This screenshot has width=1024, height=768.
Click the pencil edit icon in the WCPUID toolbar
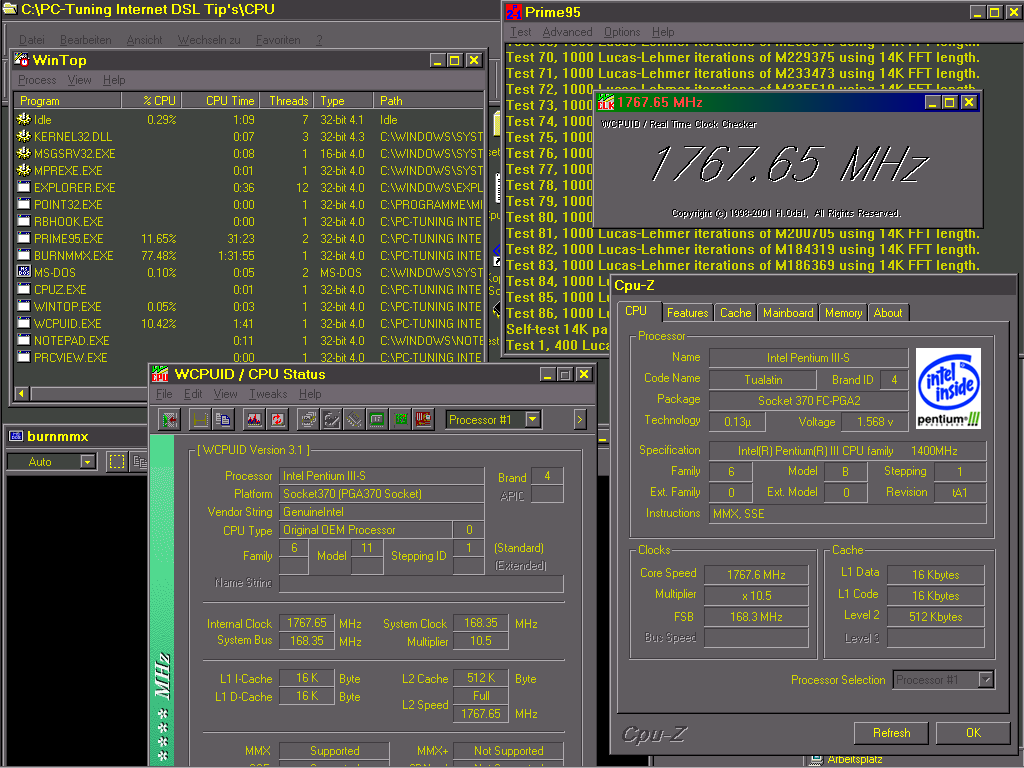(x=331, y=419)
